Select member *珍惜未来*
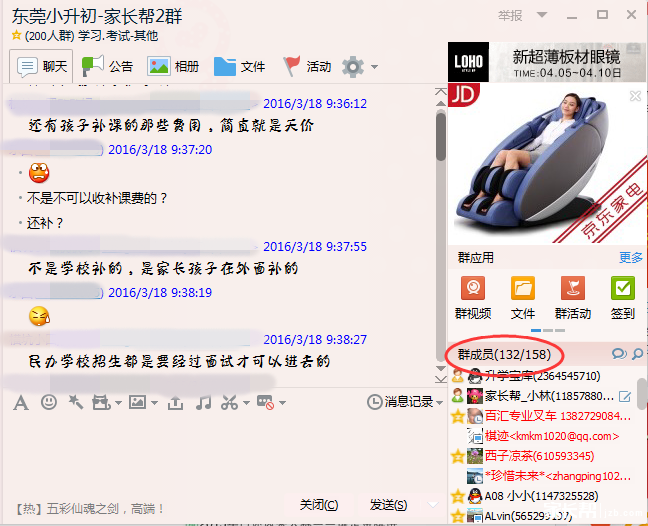The image size is (648, 526). (543, 476)
